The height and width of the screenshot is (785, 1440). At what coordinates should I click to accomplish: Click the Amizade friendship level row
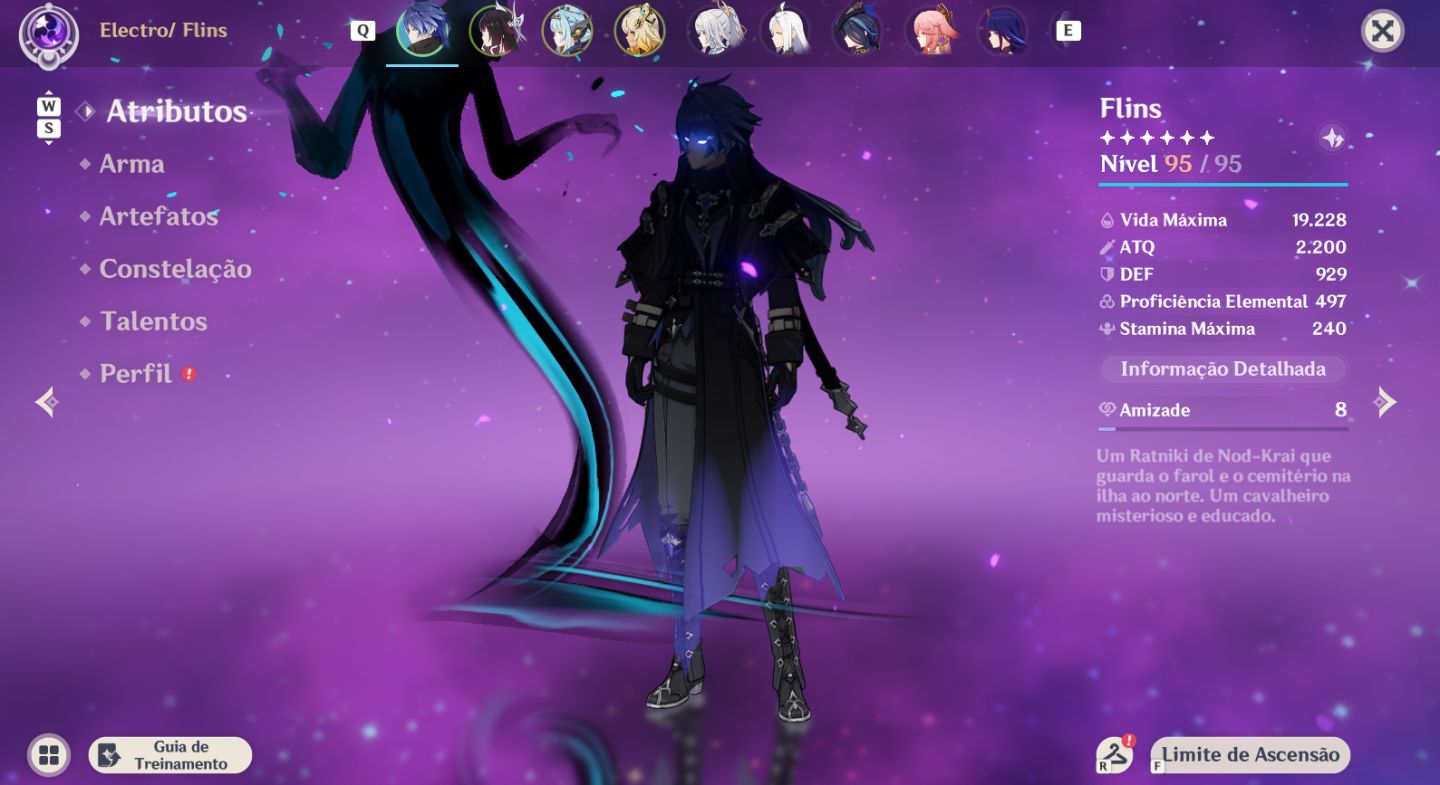point(1223,410)
